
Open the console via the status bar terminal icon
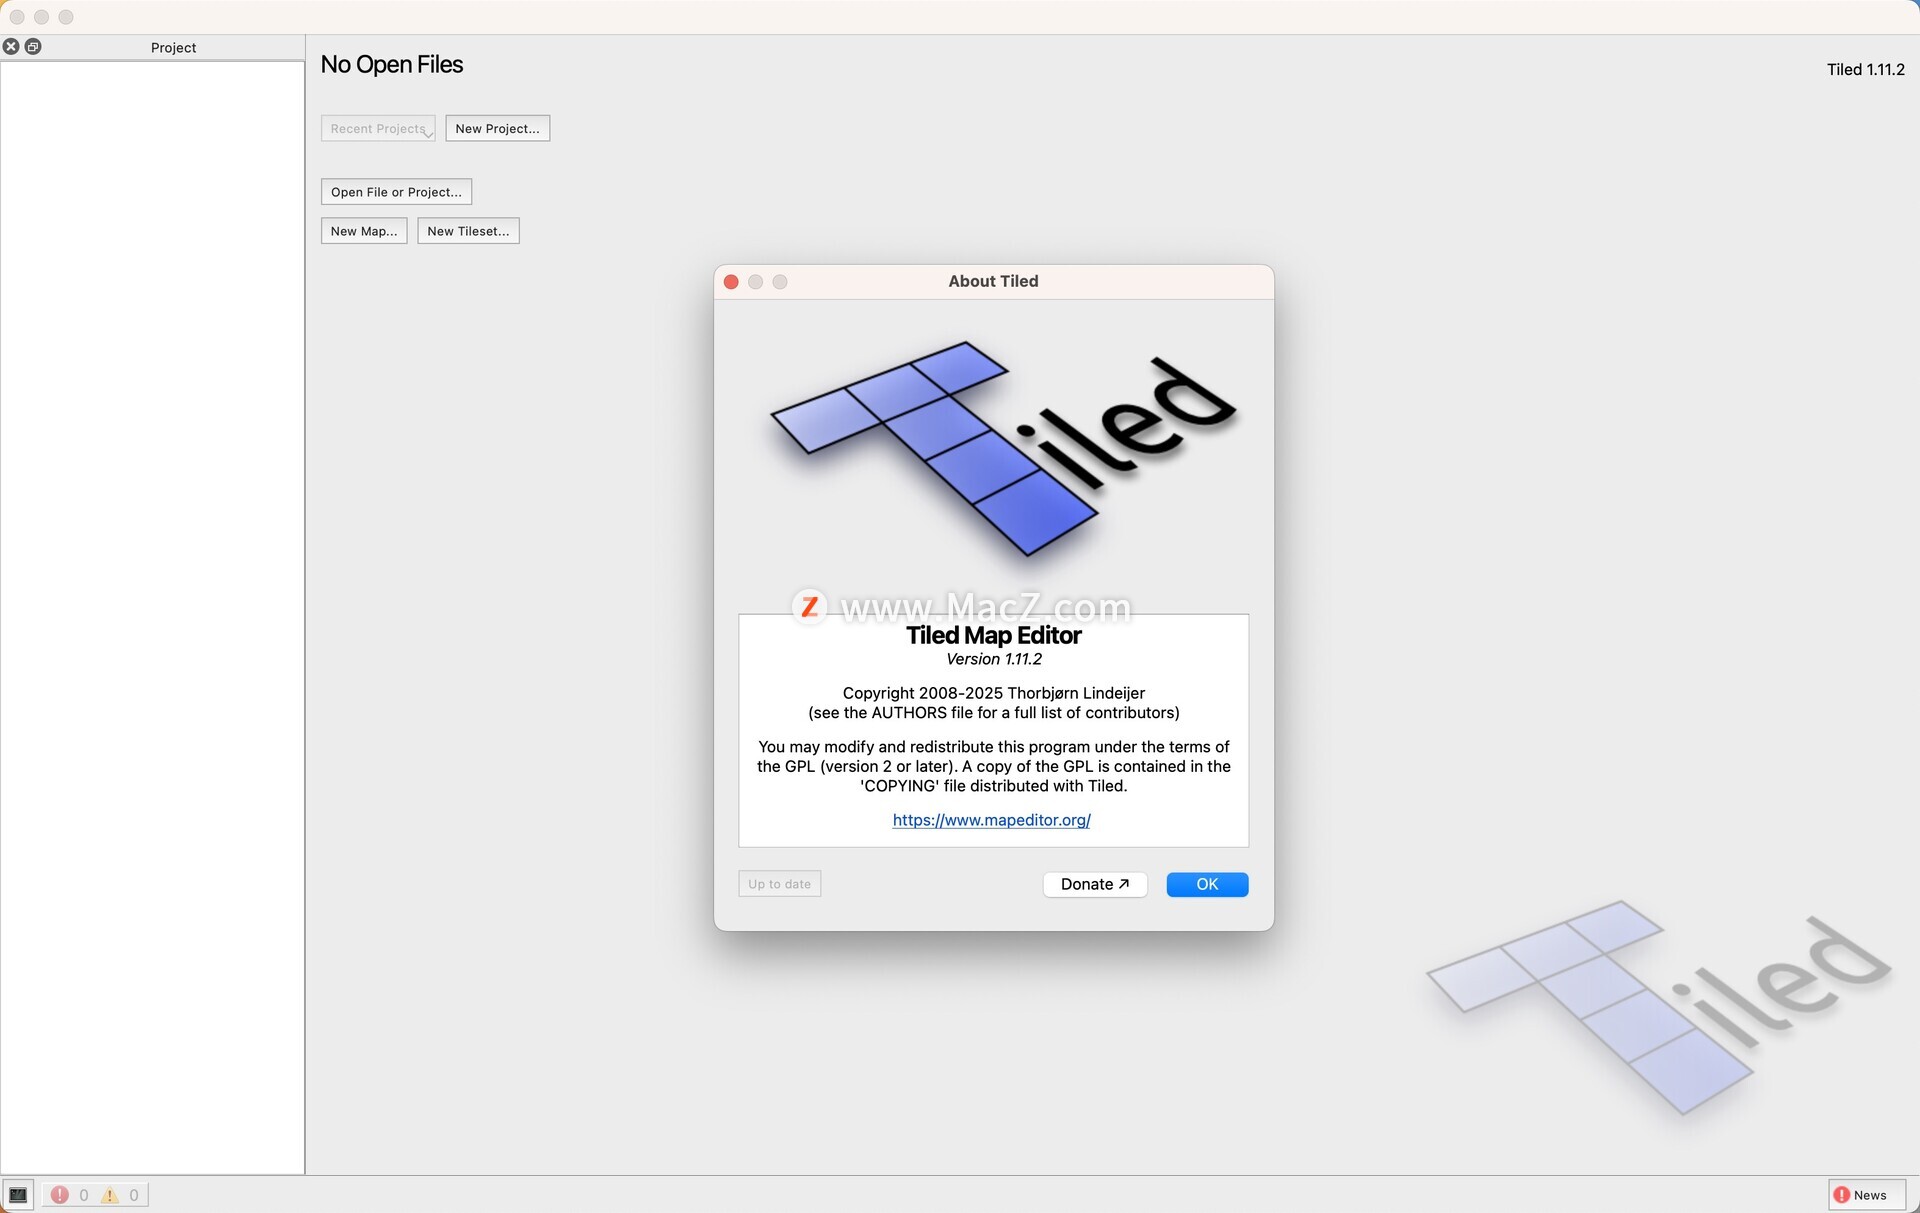tap(18, 1194)
